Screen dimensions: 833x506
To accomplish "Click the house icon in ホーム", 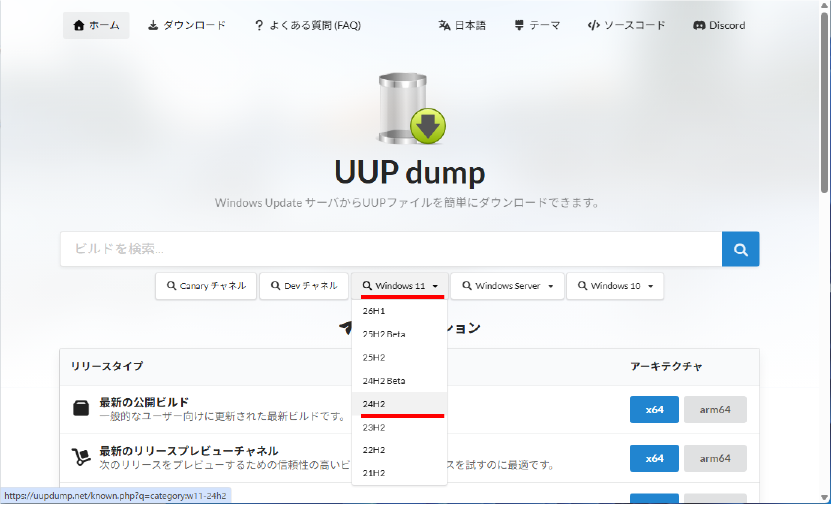I will [79, 26].
